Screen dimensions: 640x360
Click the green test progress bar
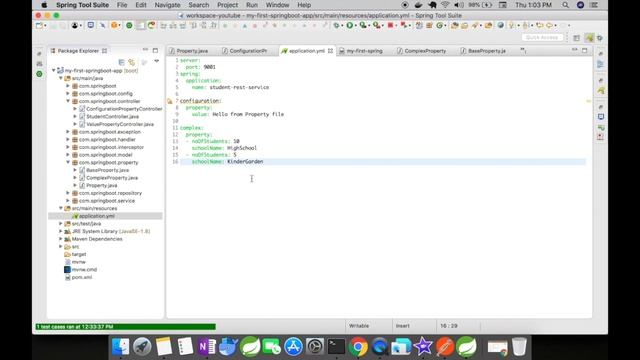coord(125,327)
